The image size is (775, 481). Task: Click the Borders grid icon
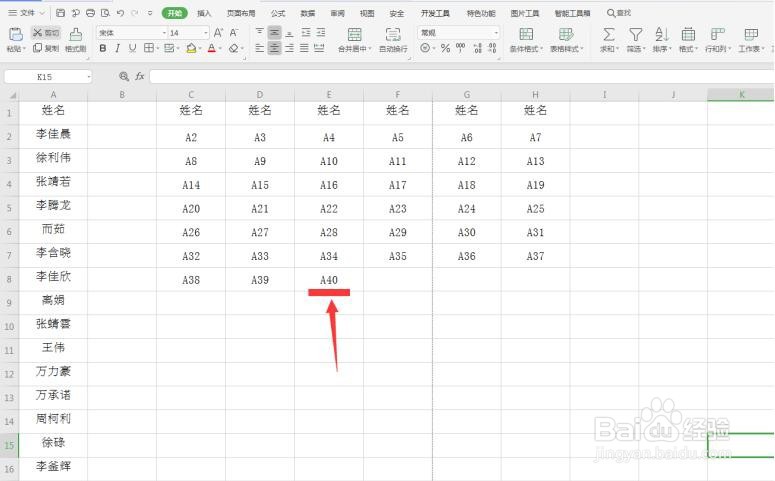pyautogui.click(x=148, y=48)
